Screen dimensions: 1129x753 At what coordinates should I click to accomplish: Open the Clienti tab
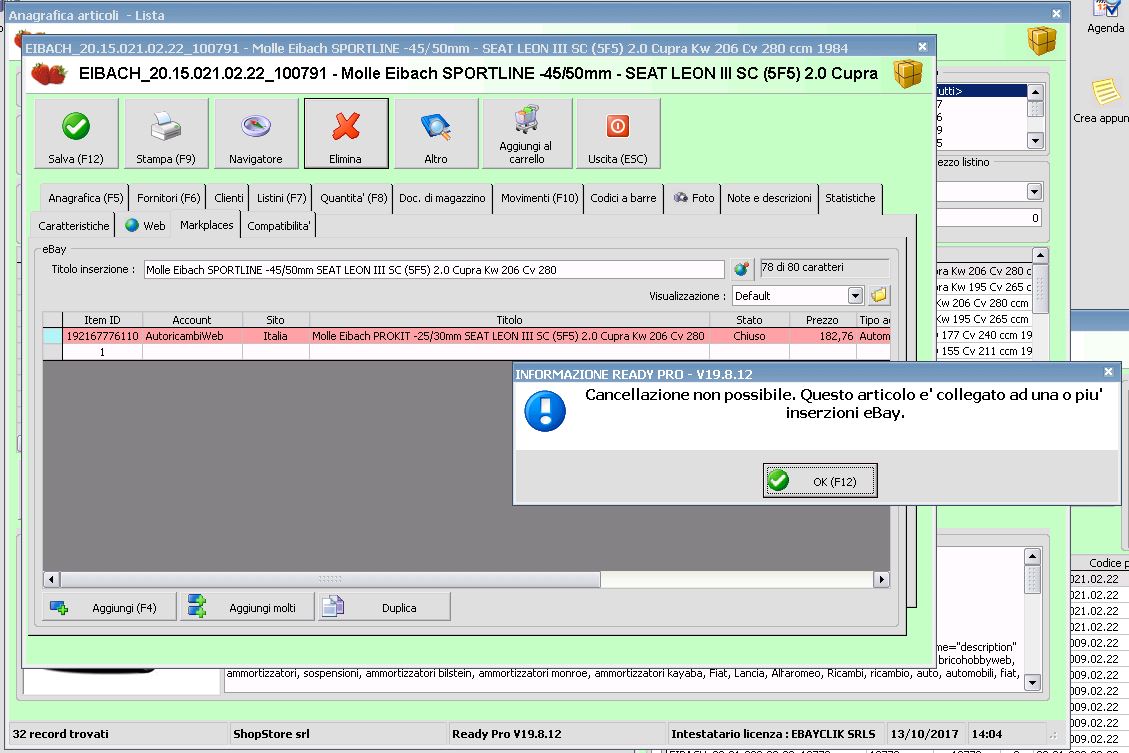coord(228,198)
